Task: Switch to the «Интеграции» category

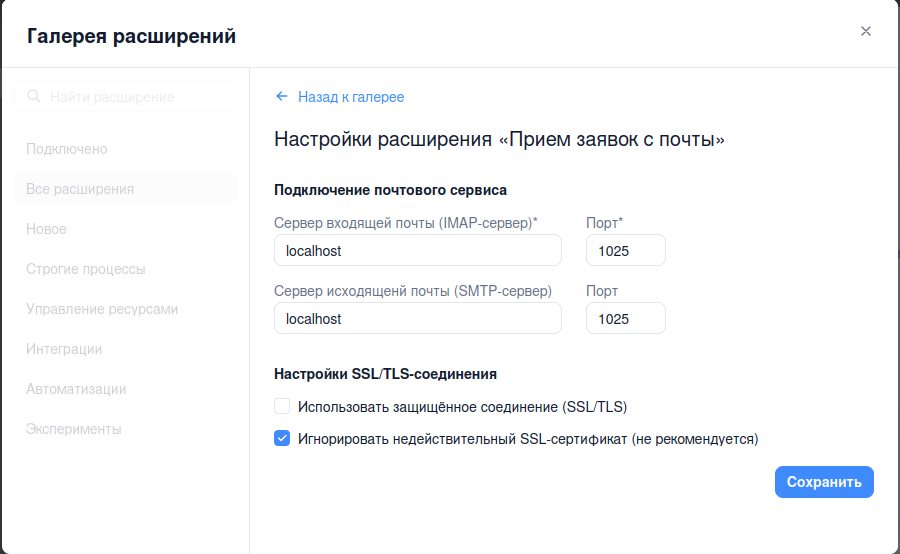Action: (x=64, y=349)
